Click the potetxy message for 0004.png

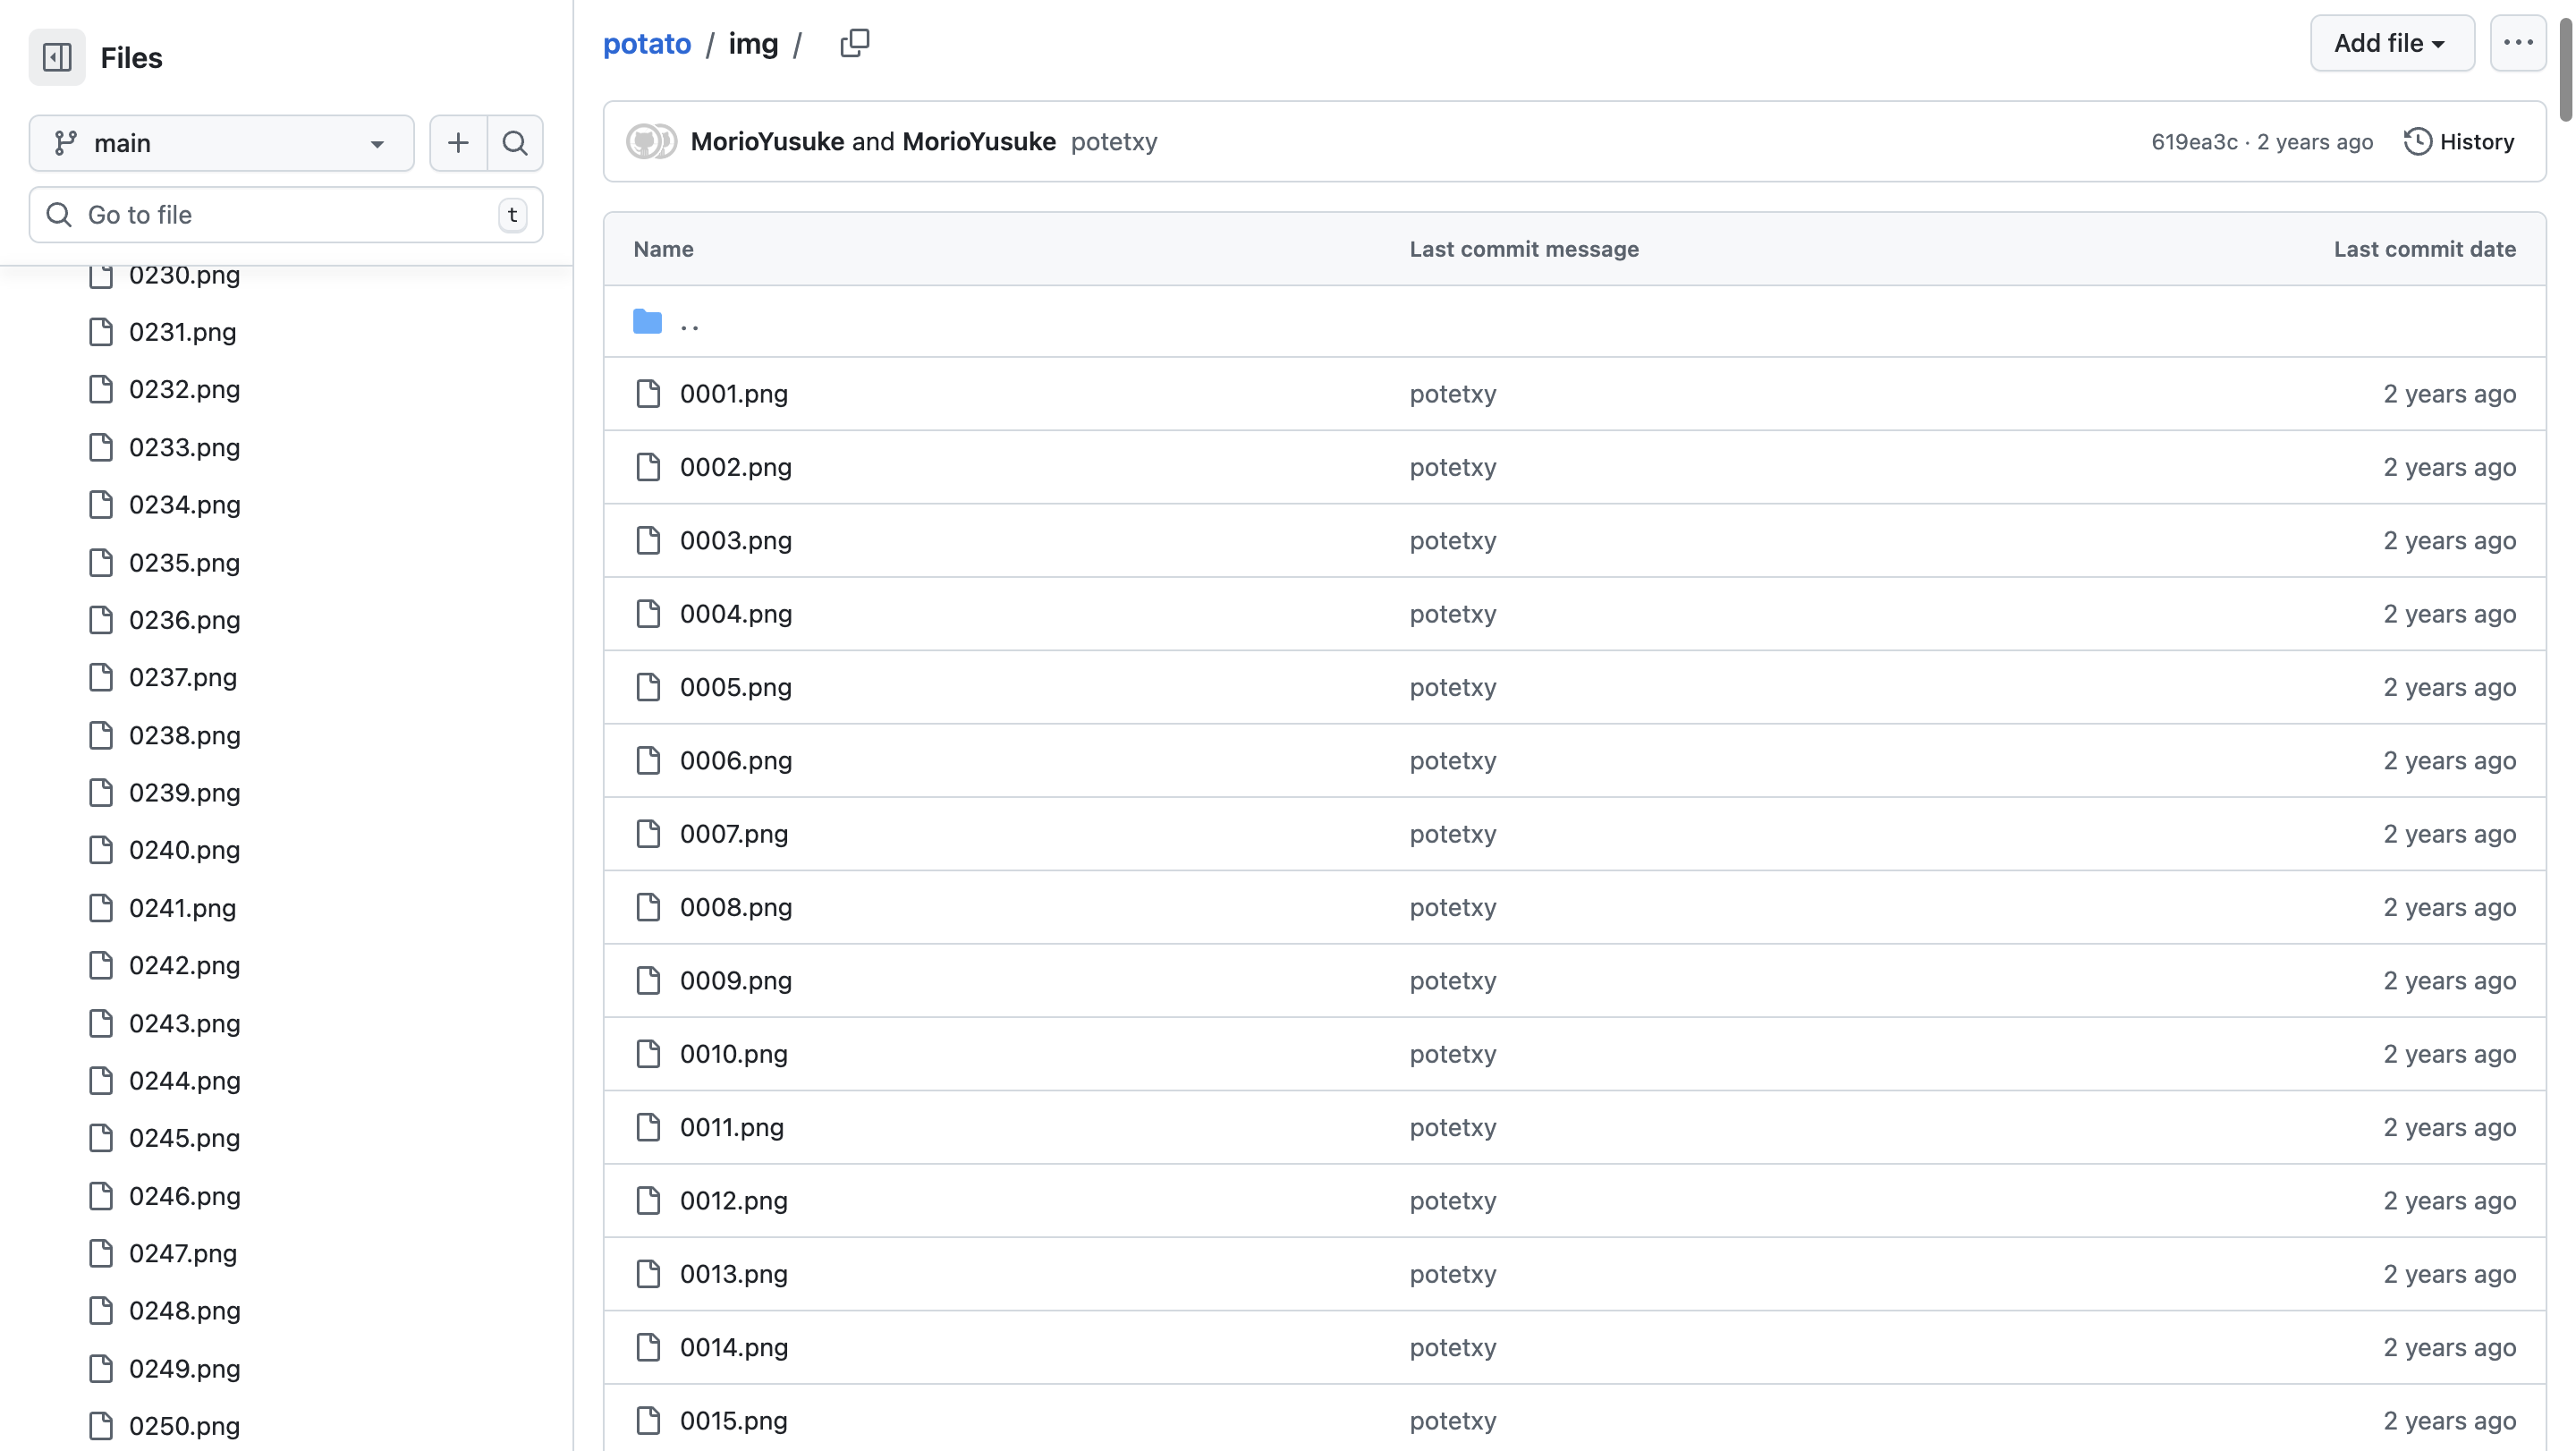tap(1452, 614)
